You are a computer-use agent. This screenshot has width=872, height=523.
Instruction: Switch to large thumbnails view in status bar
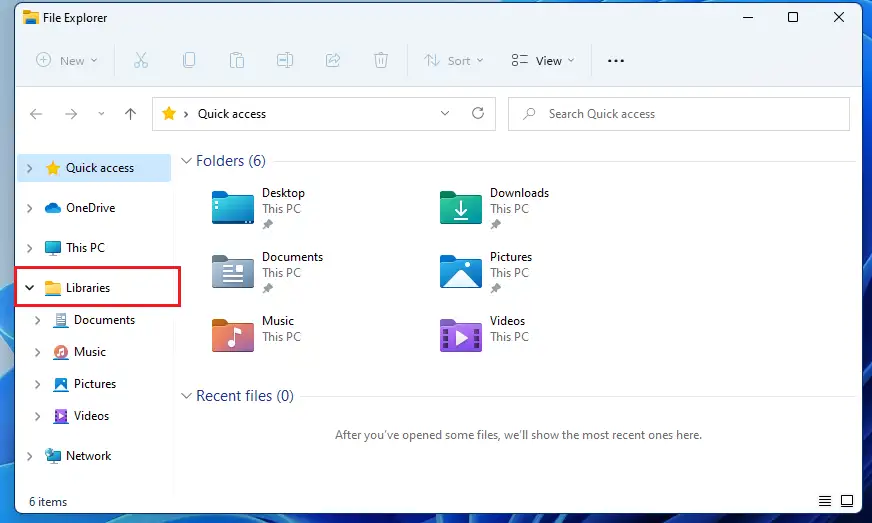coord(847,501)
